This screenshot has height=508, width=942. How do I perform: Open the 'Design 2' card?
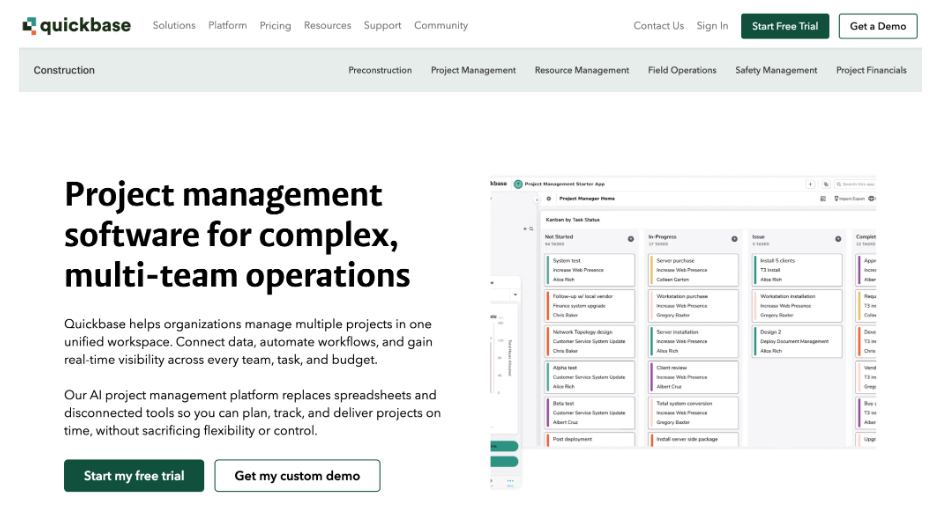click(797, 341)
